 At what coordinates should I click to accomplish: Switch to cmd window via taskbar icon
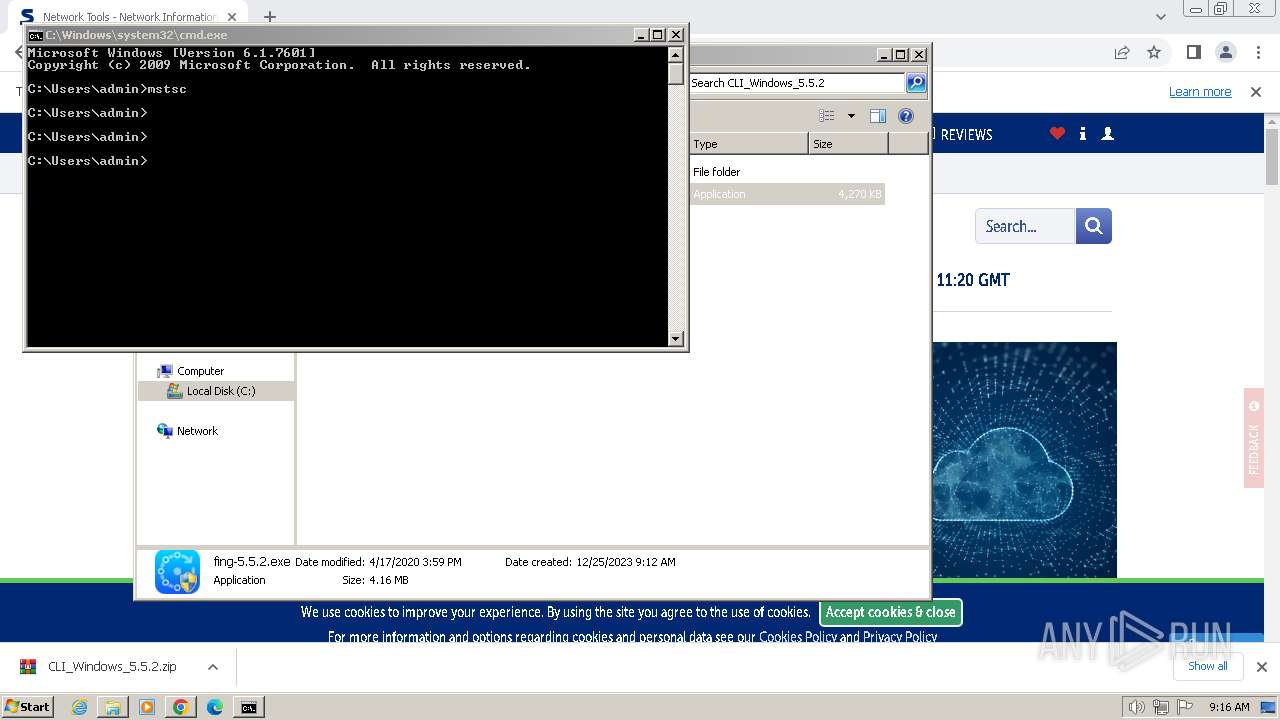click(x=248, y=707)
